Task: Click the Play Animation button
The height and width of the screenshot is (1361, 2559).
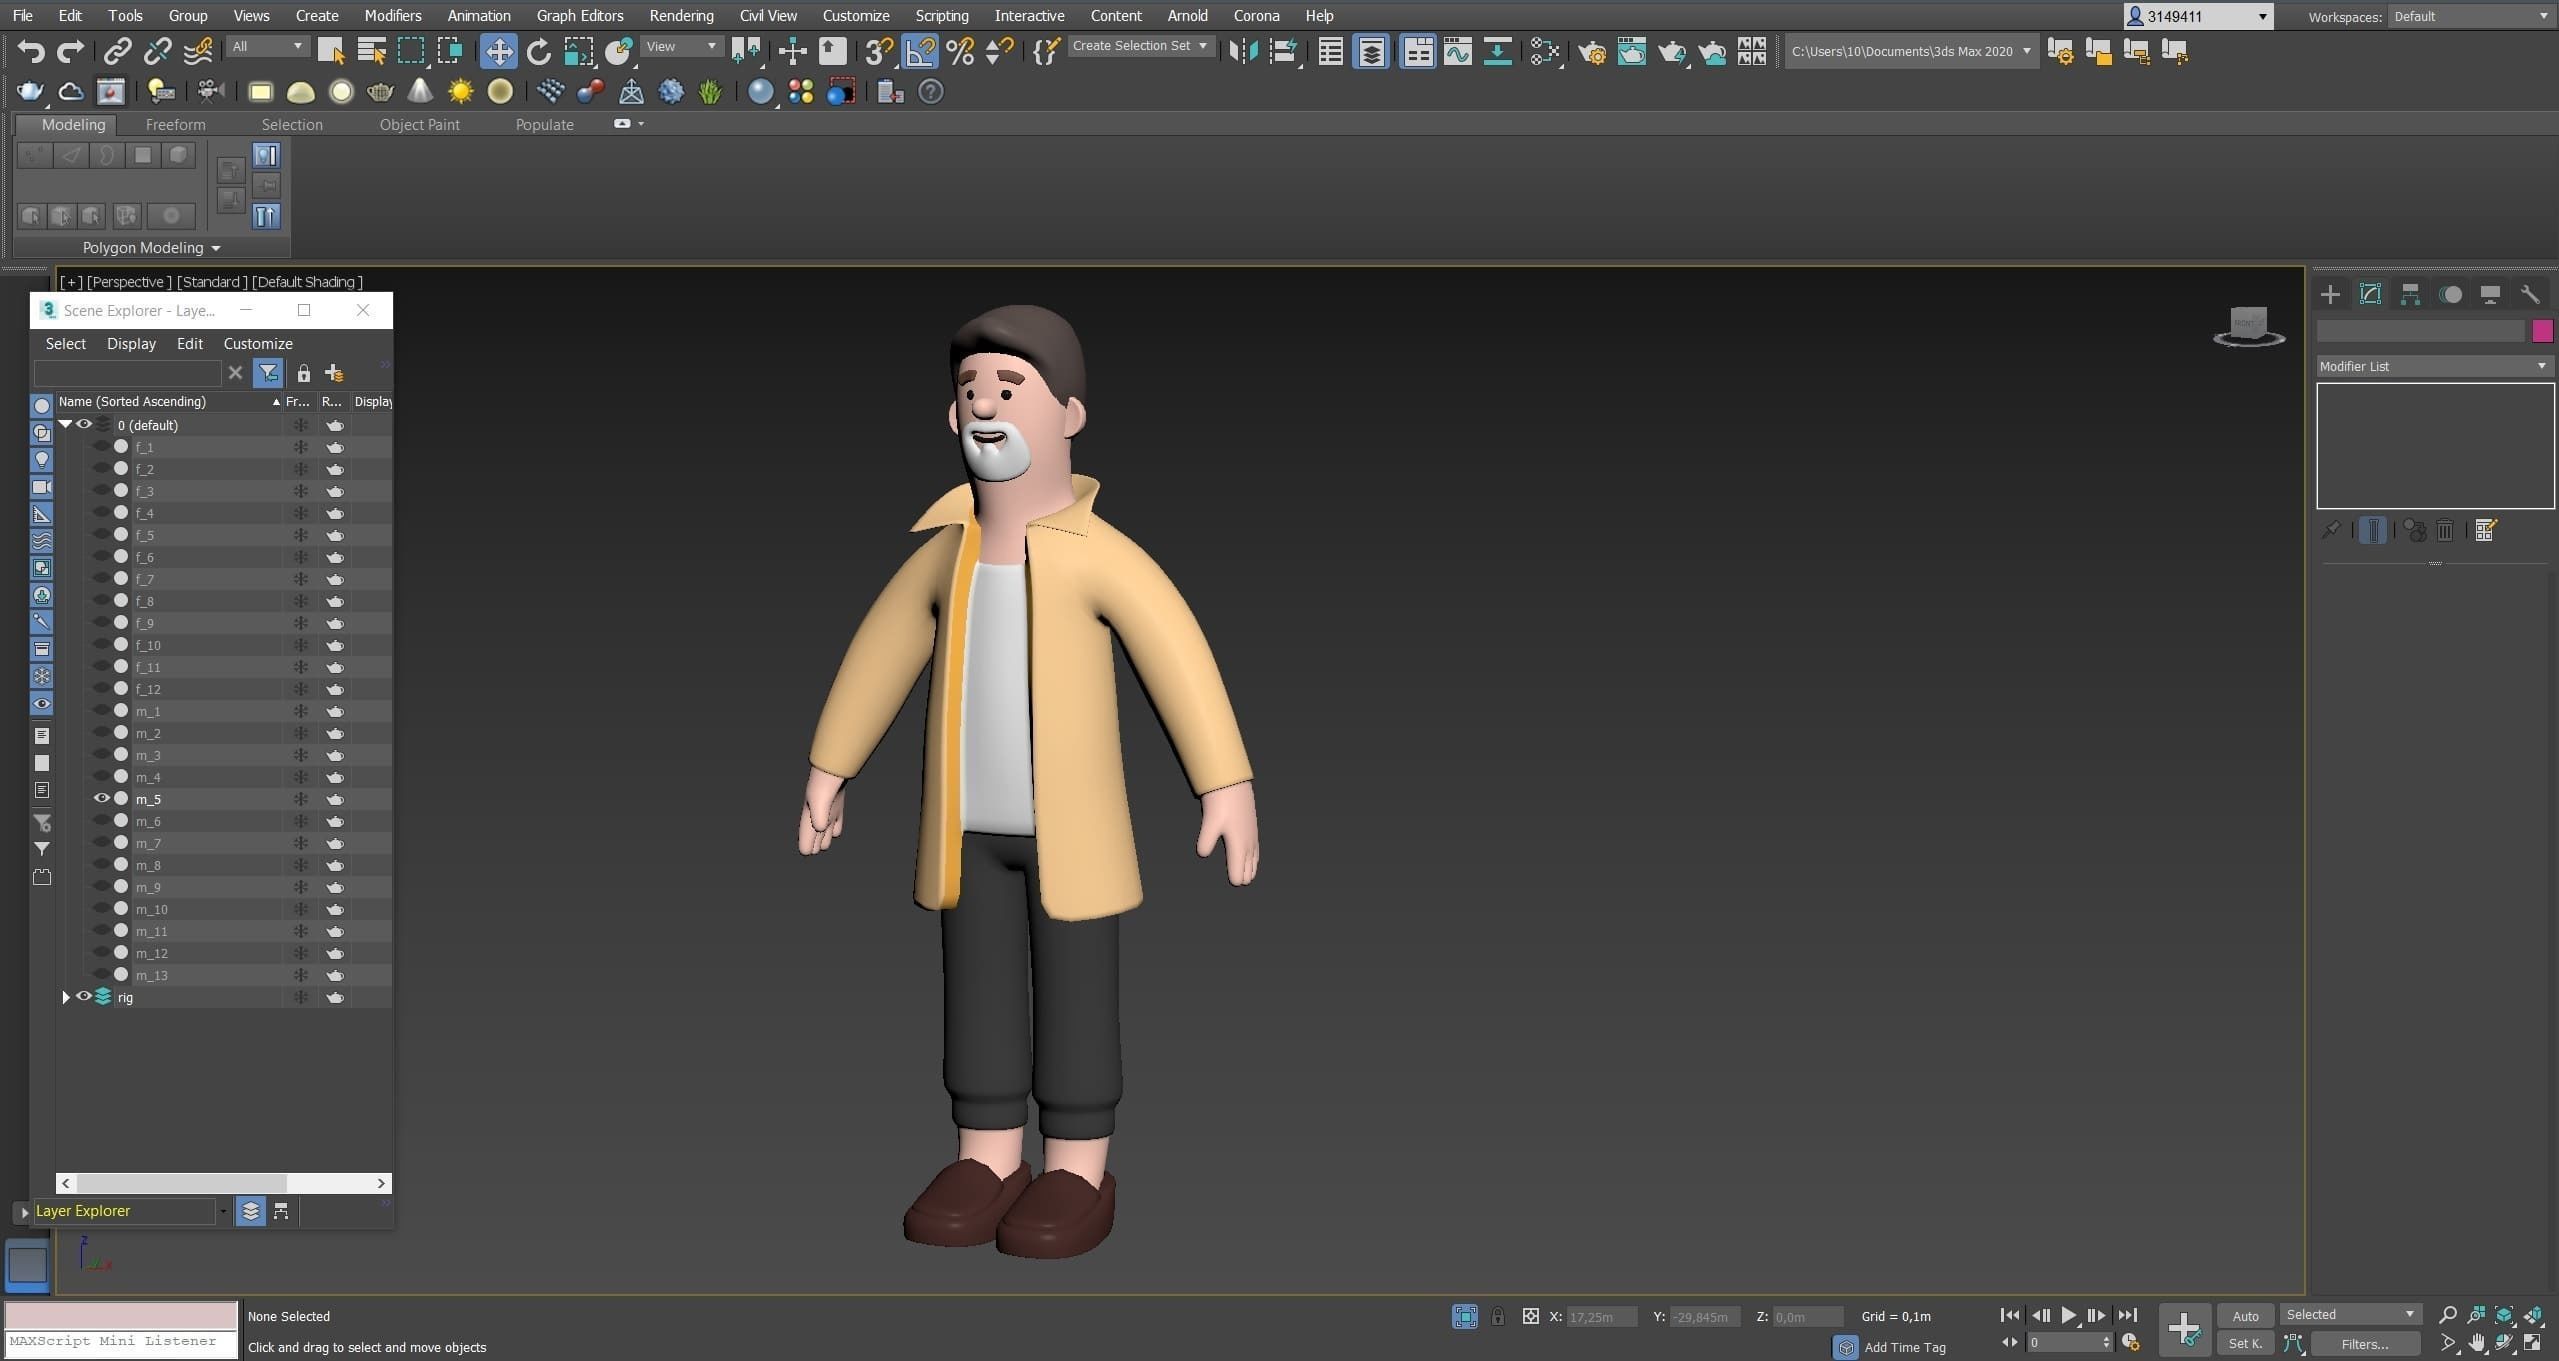Action: [x=2069, y=1316]
